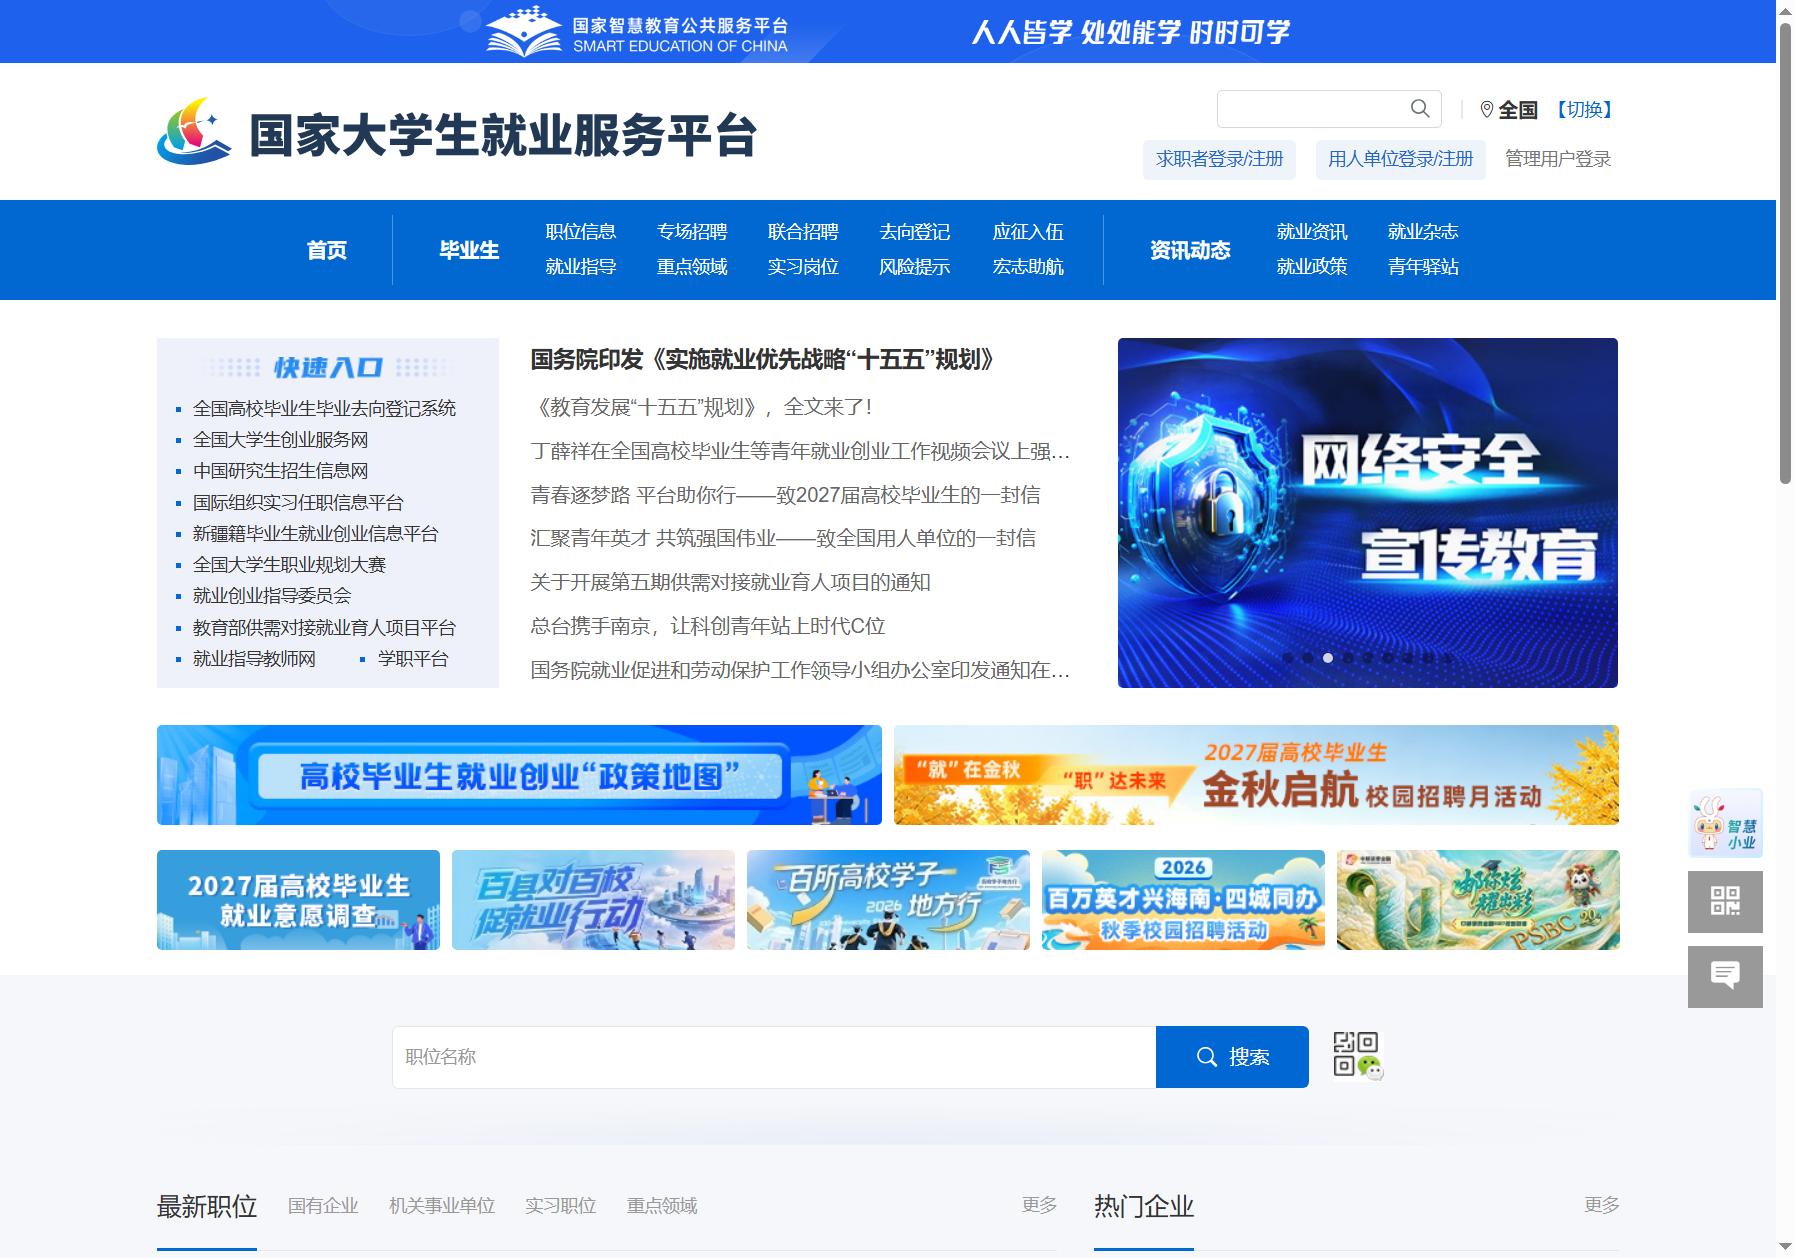
Task: Click the 网络安全宣传教育 carousel image
Action: click(1367, 513)
